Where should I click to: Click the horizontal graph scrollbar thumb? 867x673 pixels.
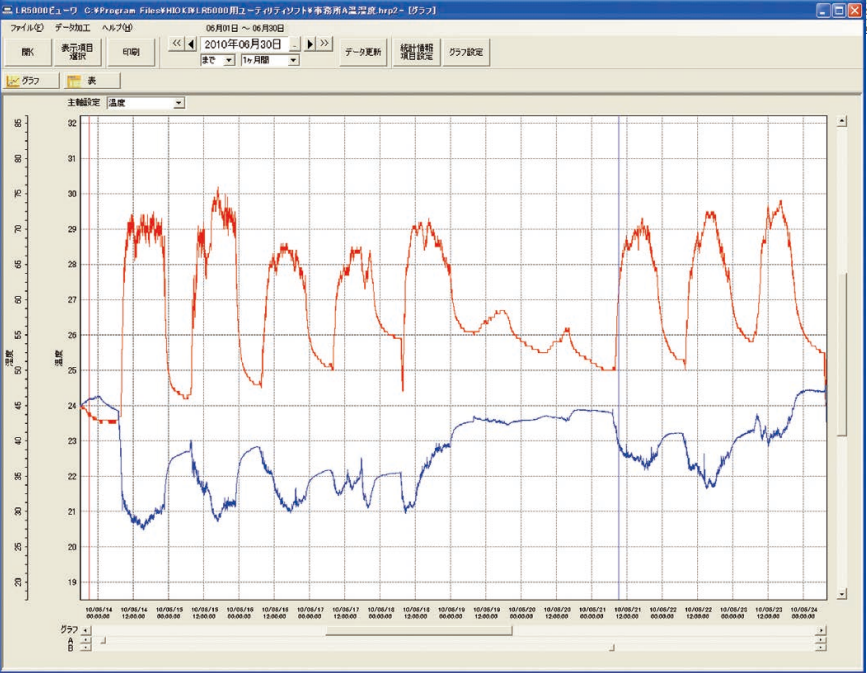point(418,631)
